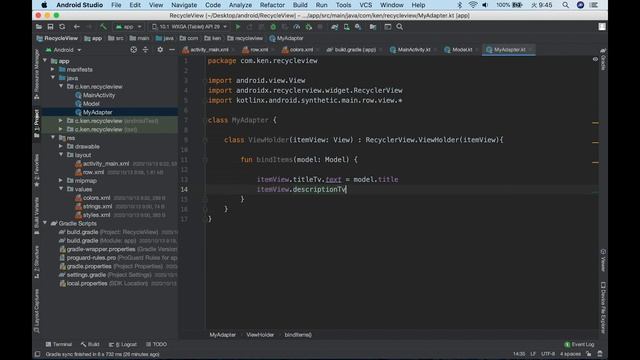This screenshot has height=360, width=640.
Task: Click the Bluetooth icon in menu bar
Action: pyautogui.click(x=460, y=5)
